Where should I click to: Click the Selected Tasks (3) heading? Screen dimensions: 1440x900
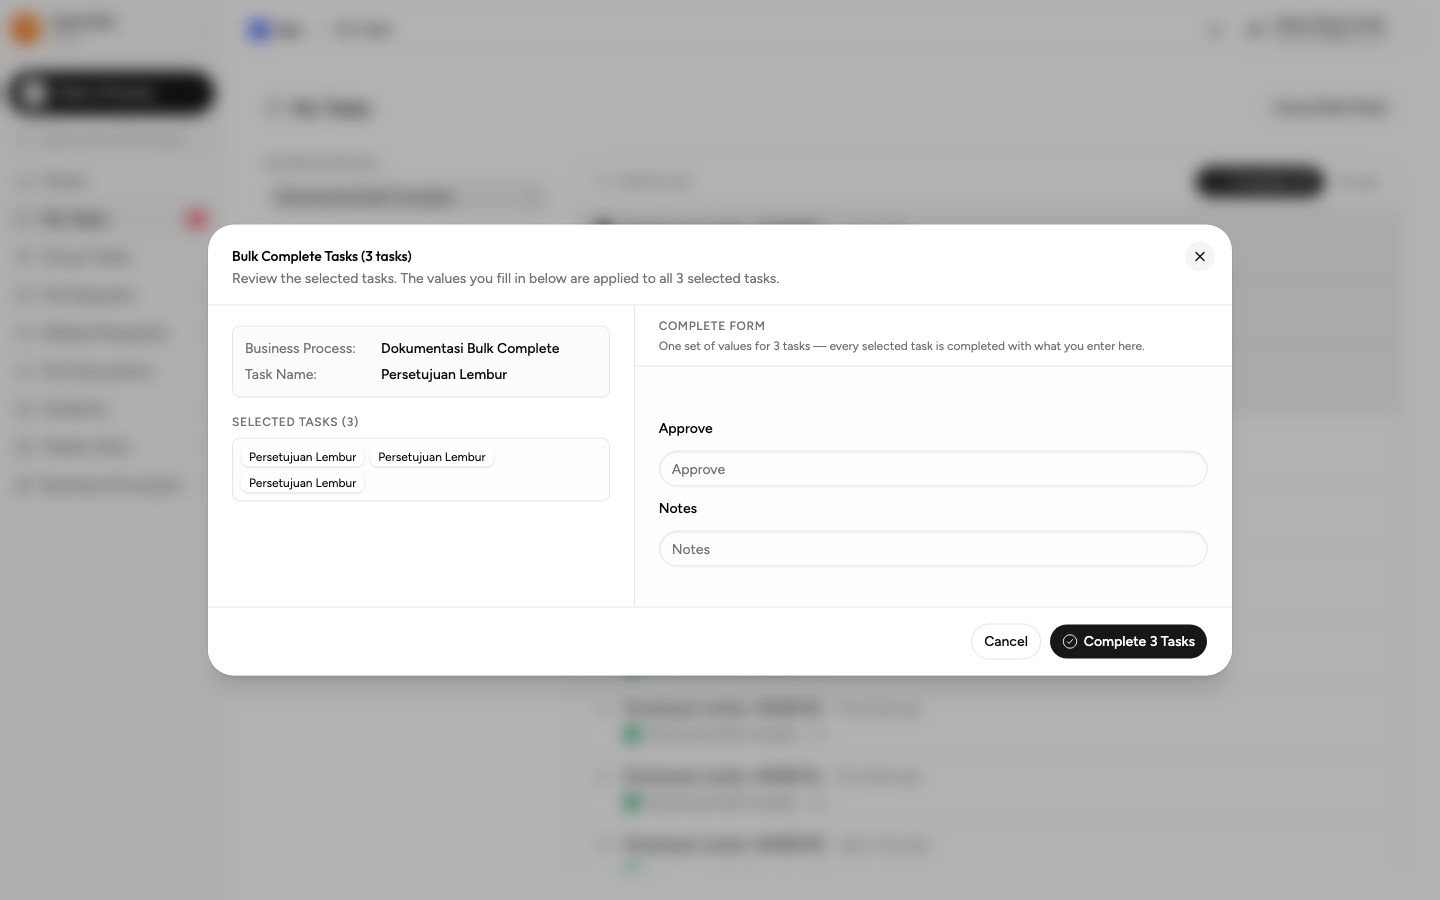tap(295, 422)
